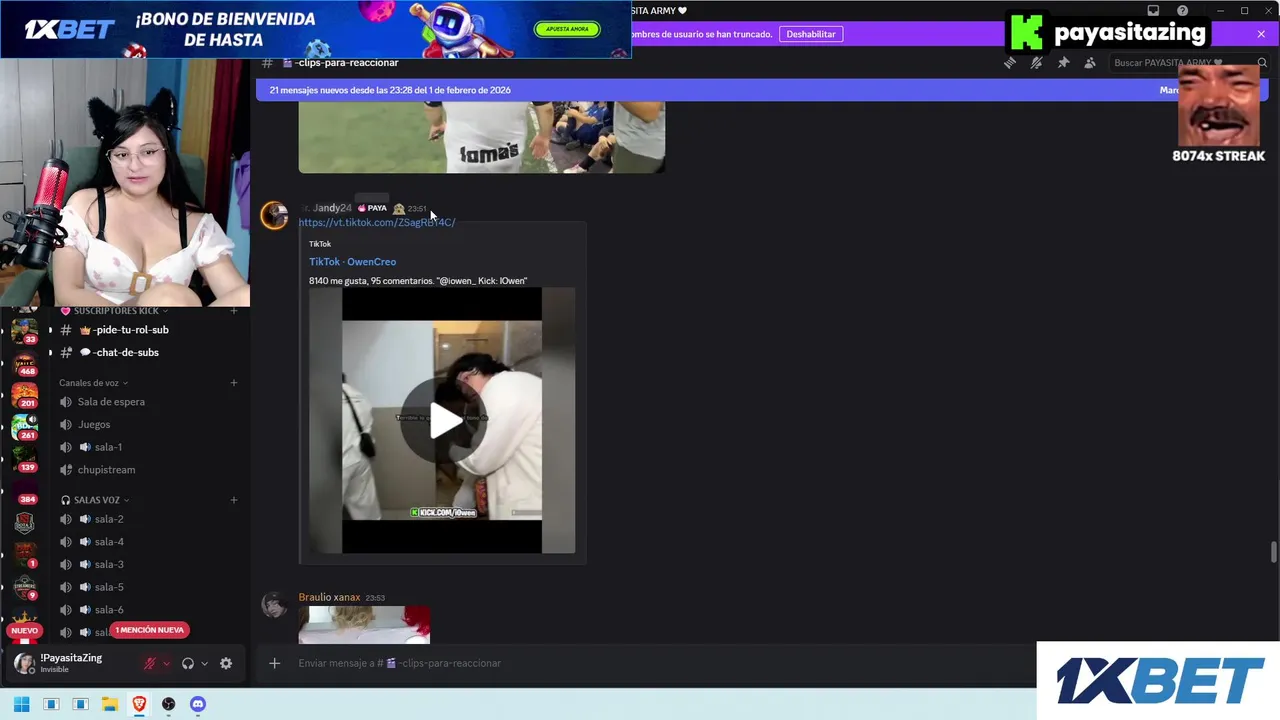Open server icon with 9 badge

click(24, 587)
